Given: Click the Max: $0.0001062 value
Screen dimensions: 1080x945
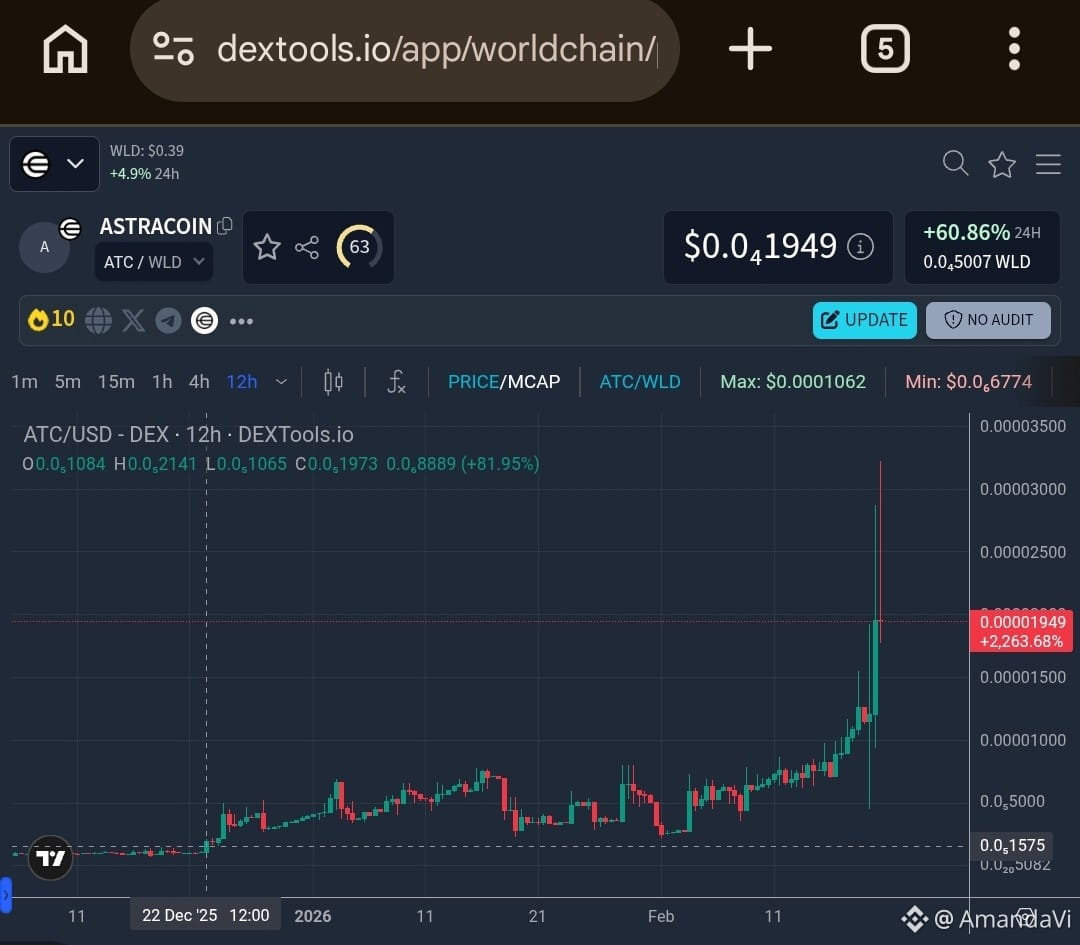Looking at the screenshot, I should (793, 382).
